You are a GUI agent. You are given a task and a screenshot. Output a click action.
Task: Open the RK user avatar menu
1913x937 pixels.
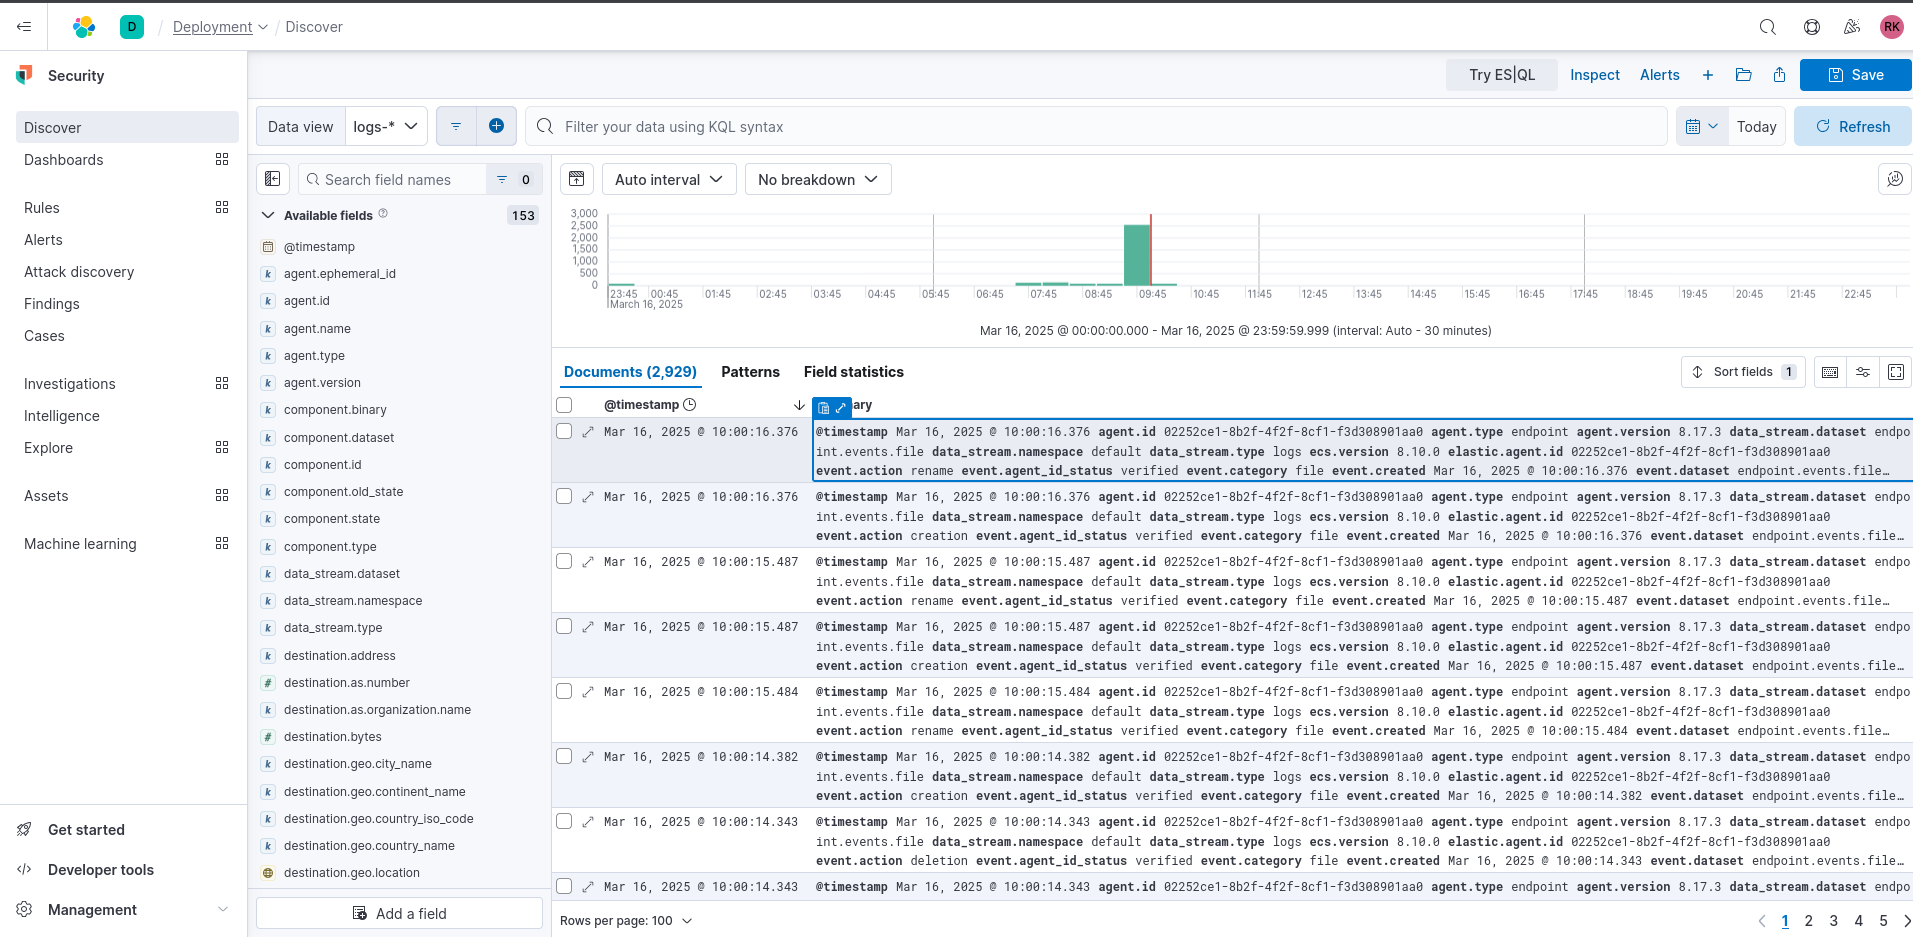1891,27
